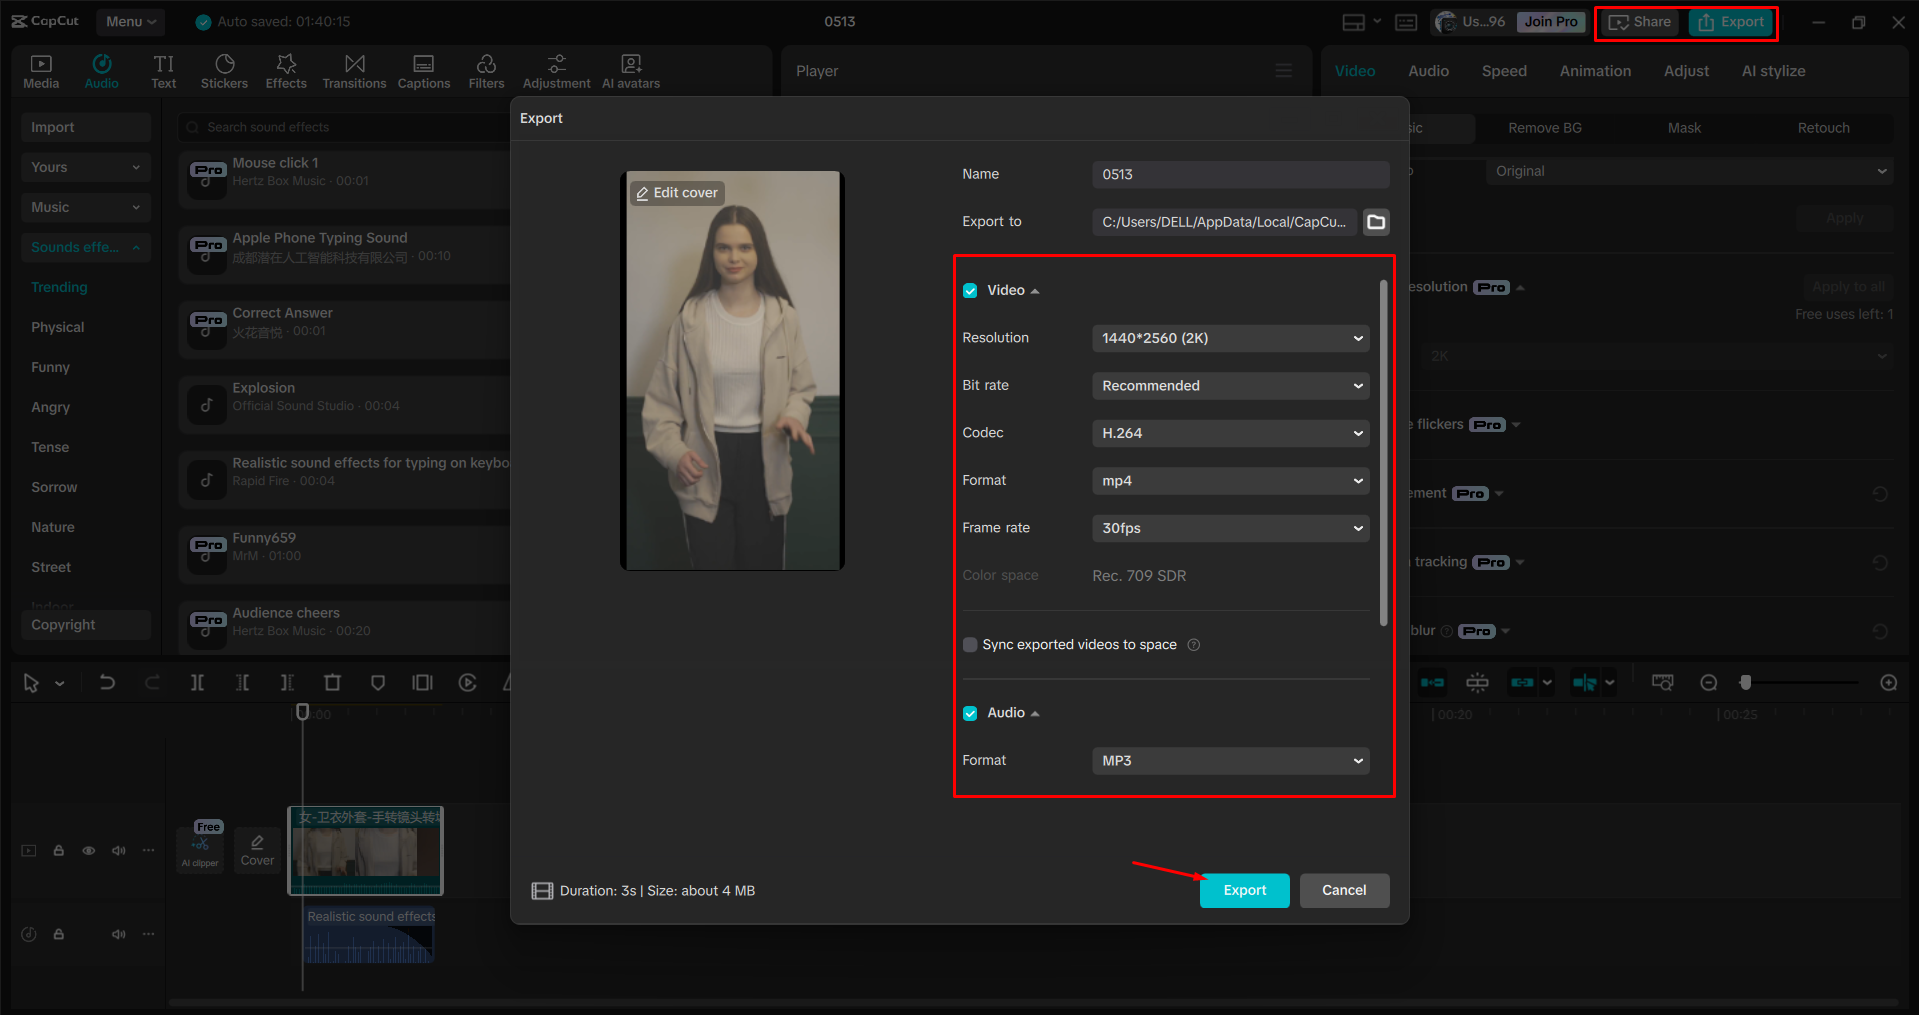Screen dimensions: 1919x1015
Task: Select the Split tool in the timeline toolbar
Action: coord(197,682)
